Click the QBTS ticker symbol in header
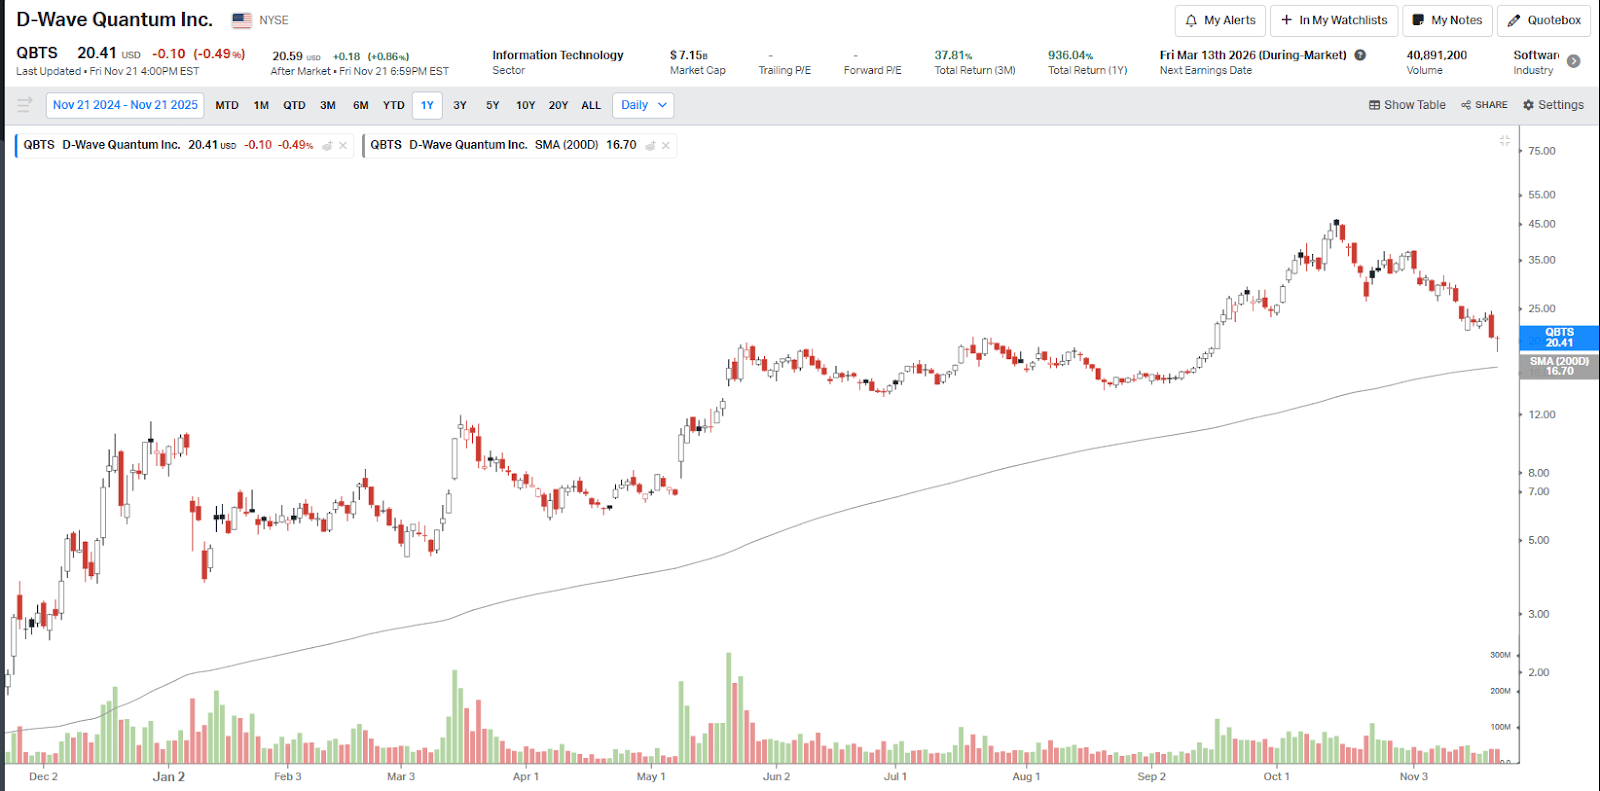1600x791 pixels. [37, 53]
